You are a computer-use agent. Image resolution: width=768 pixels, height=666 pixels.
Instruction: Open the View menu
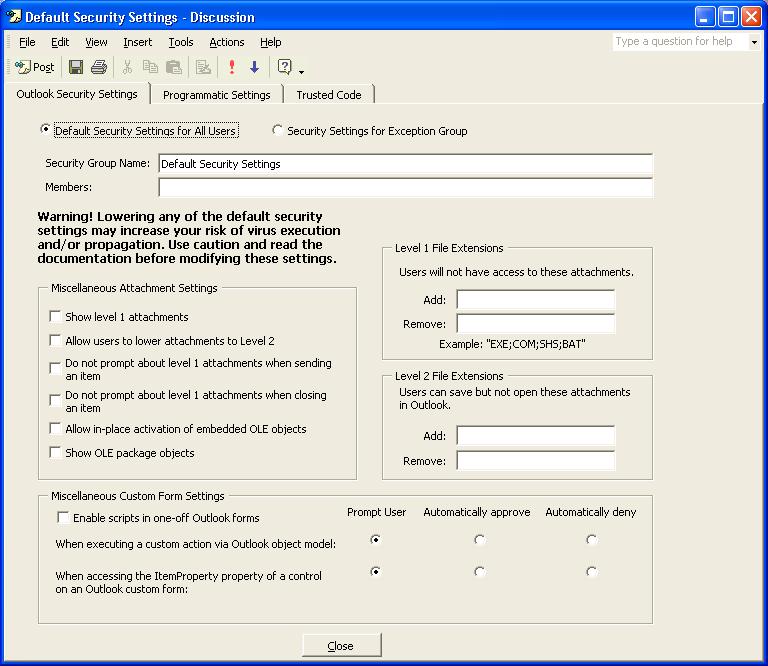(96, 42)
